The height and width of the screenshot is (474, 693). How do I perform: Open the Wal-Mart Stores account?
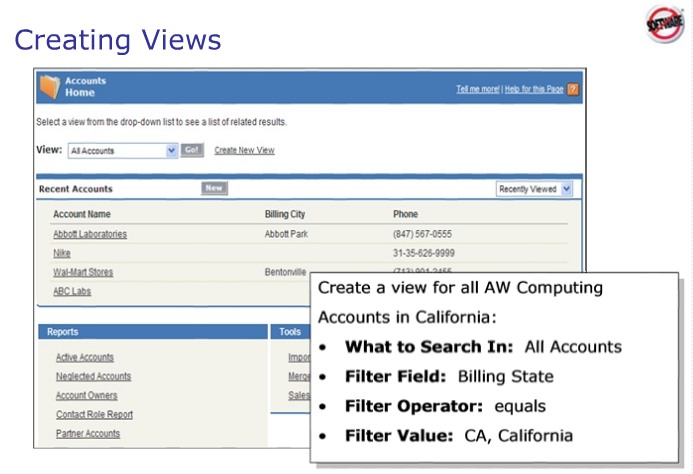[82, 272]
